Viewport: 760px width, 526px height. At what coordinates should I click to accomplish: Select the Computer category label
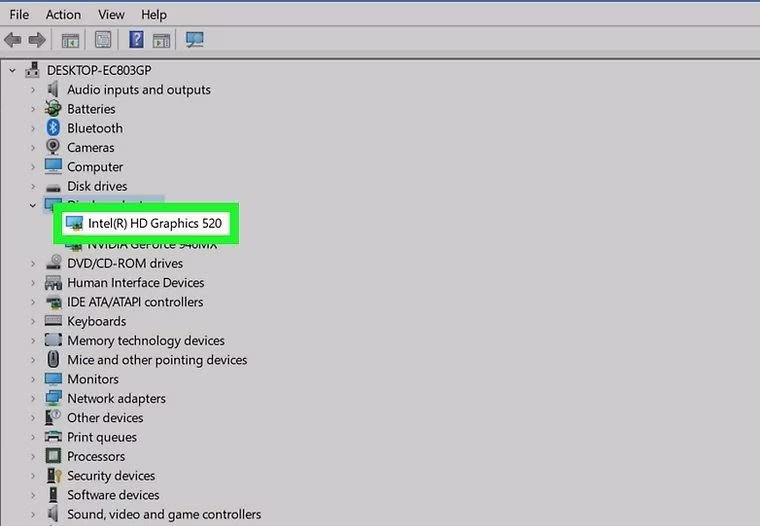95,167
